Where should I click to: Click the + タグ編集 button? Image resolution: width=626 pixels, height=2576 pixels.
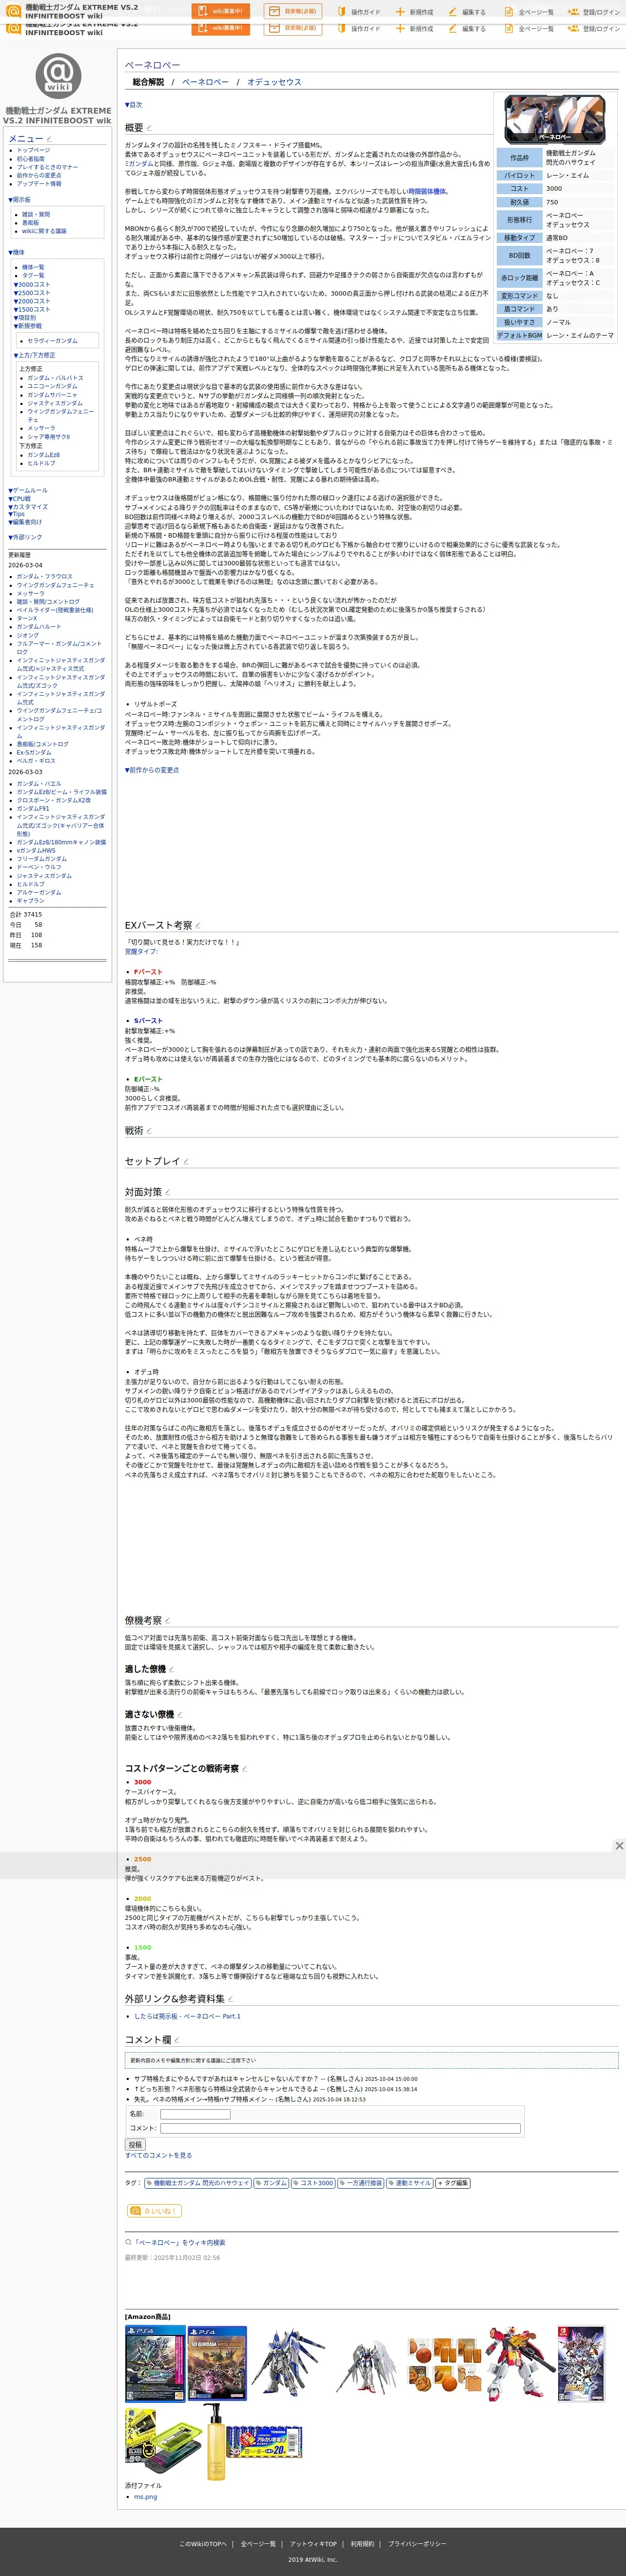tap(453, 2183)
